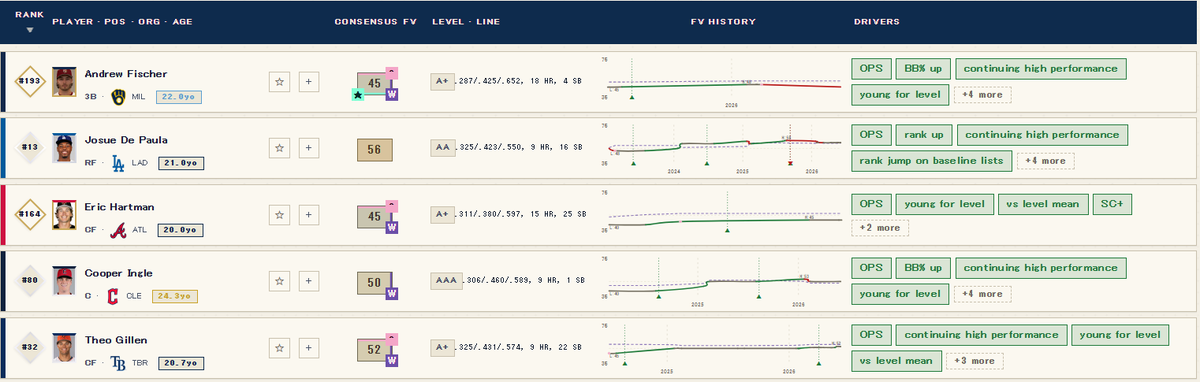Click the LEVEL · LINE column header
Viewport: 1200px width, 382px height.
pyautogui.click(x=466, y=21)
